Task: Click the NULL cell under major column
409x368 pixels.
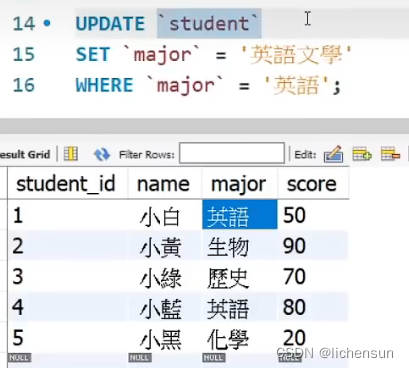Action: [x=214, y=358]
